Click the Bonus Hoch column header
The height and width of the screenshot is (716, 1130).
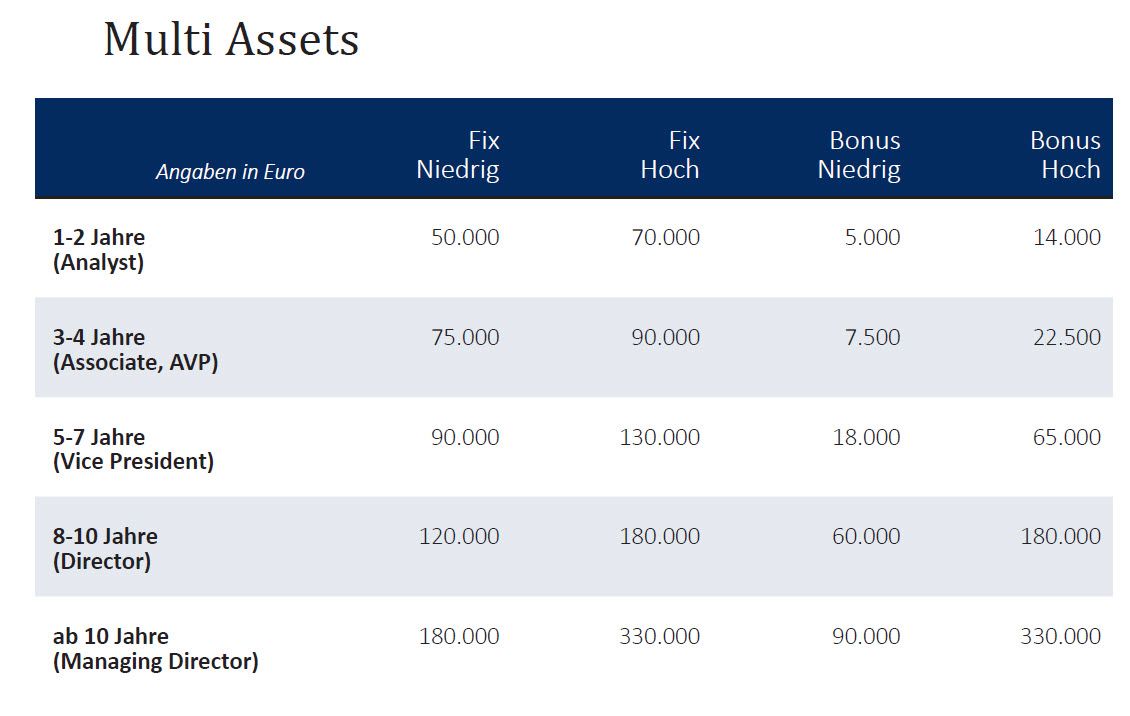coord(1065,155)
